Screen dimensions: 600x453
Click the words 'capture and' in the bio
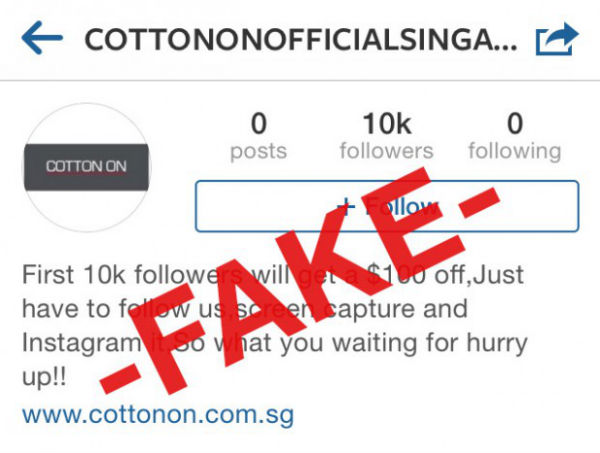(x=395, y=309)
